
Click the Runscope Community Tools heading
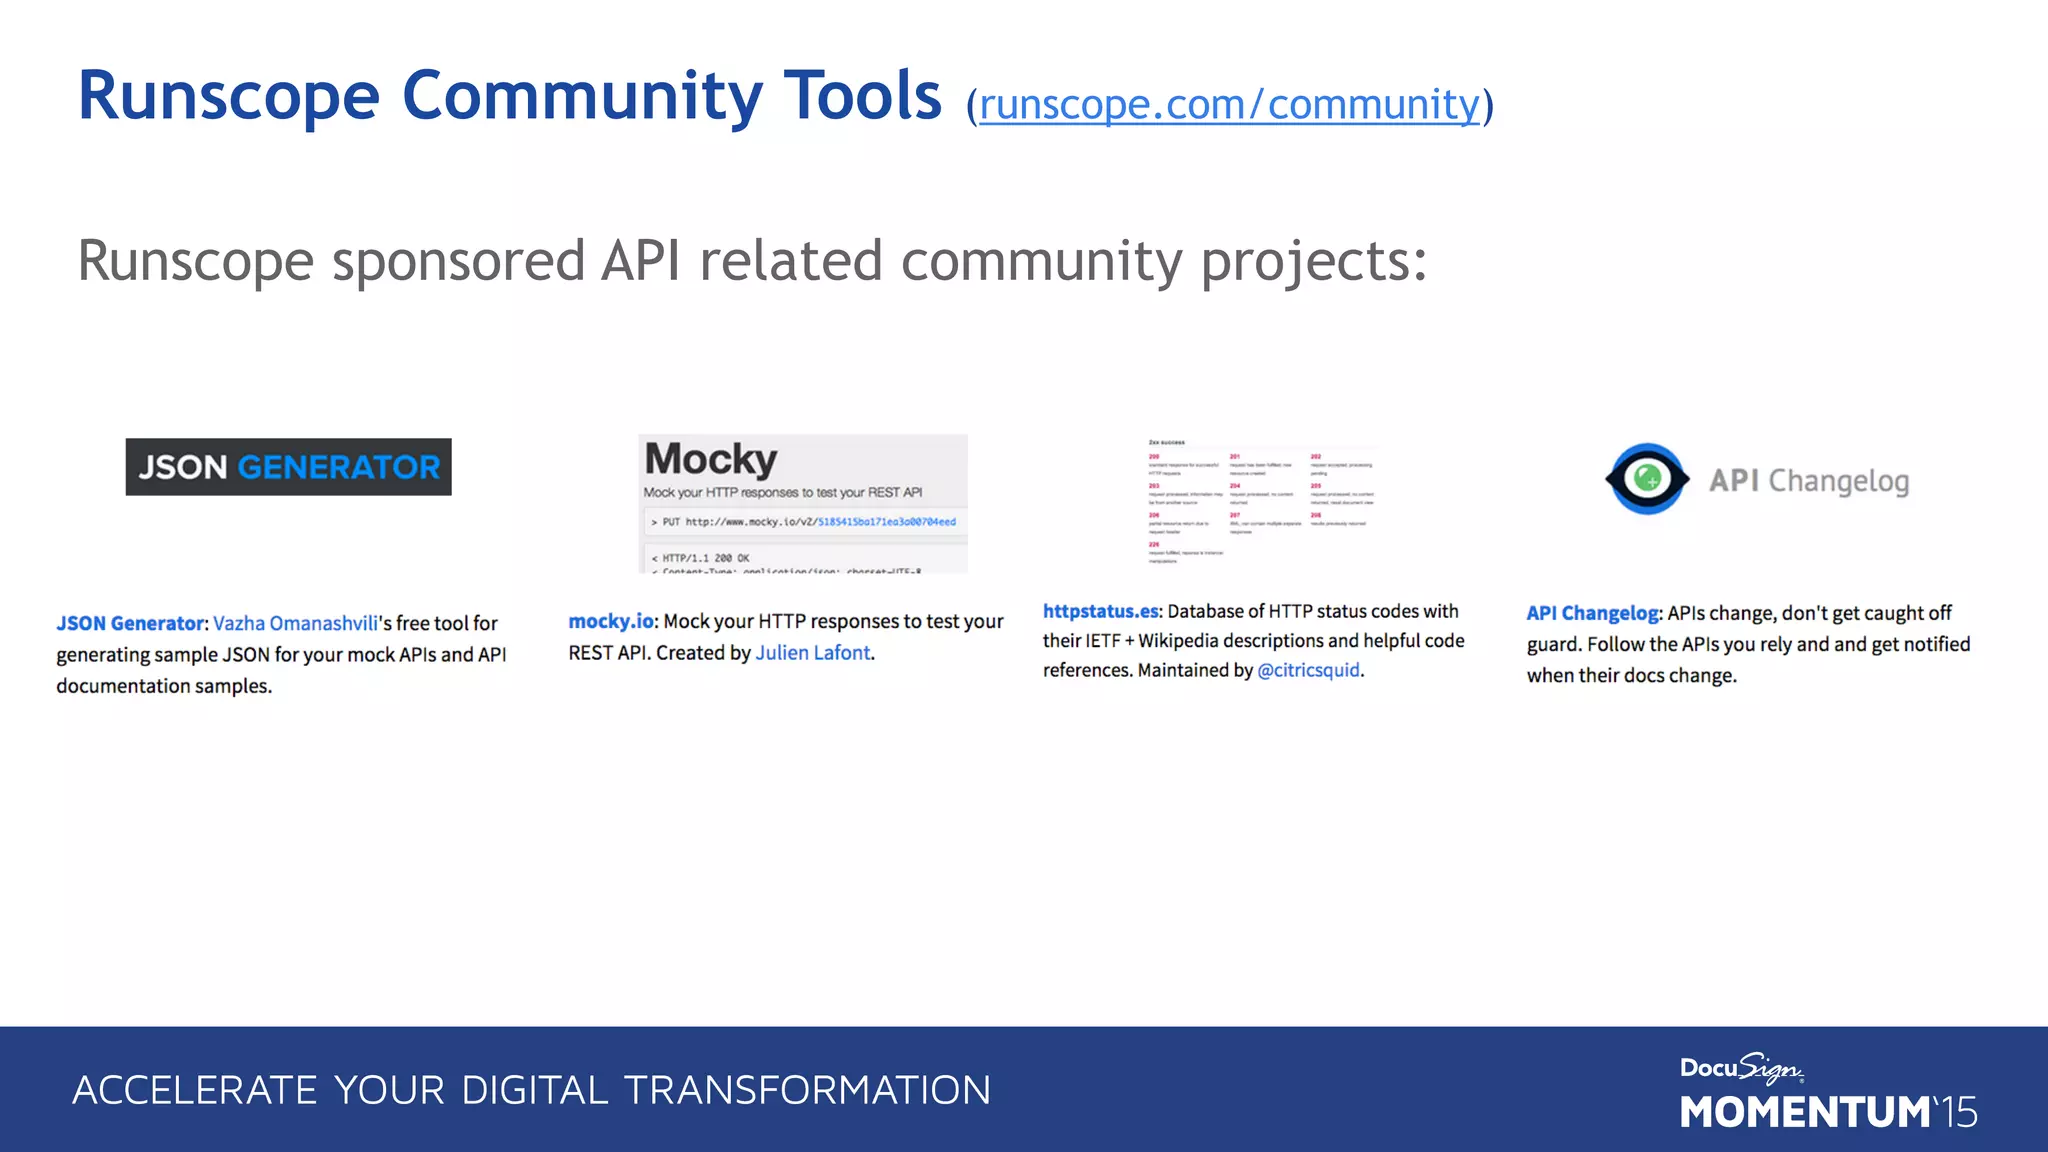pyautogui.click(x=509, y=97)
